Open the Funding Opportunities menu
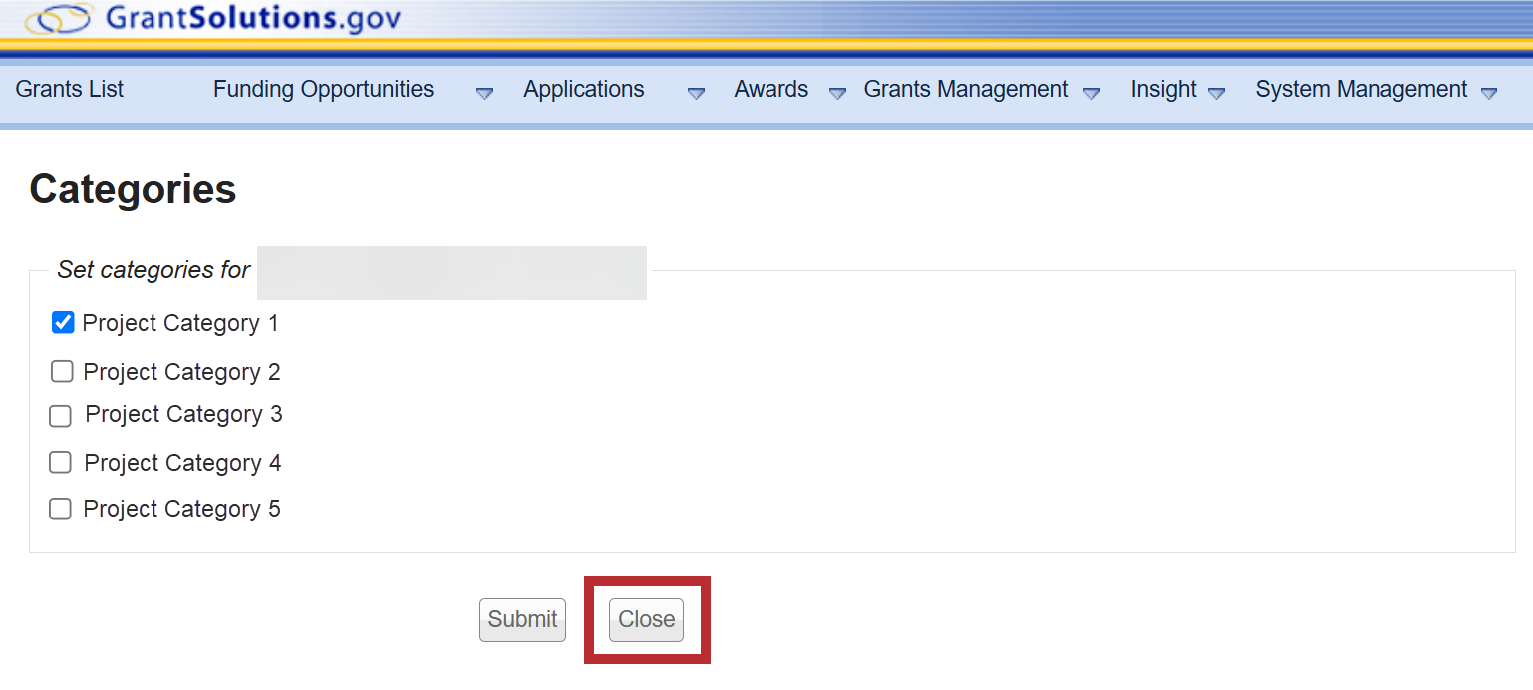Screen dimensions: 1533x690 [x=323, y=90]
